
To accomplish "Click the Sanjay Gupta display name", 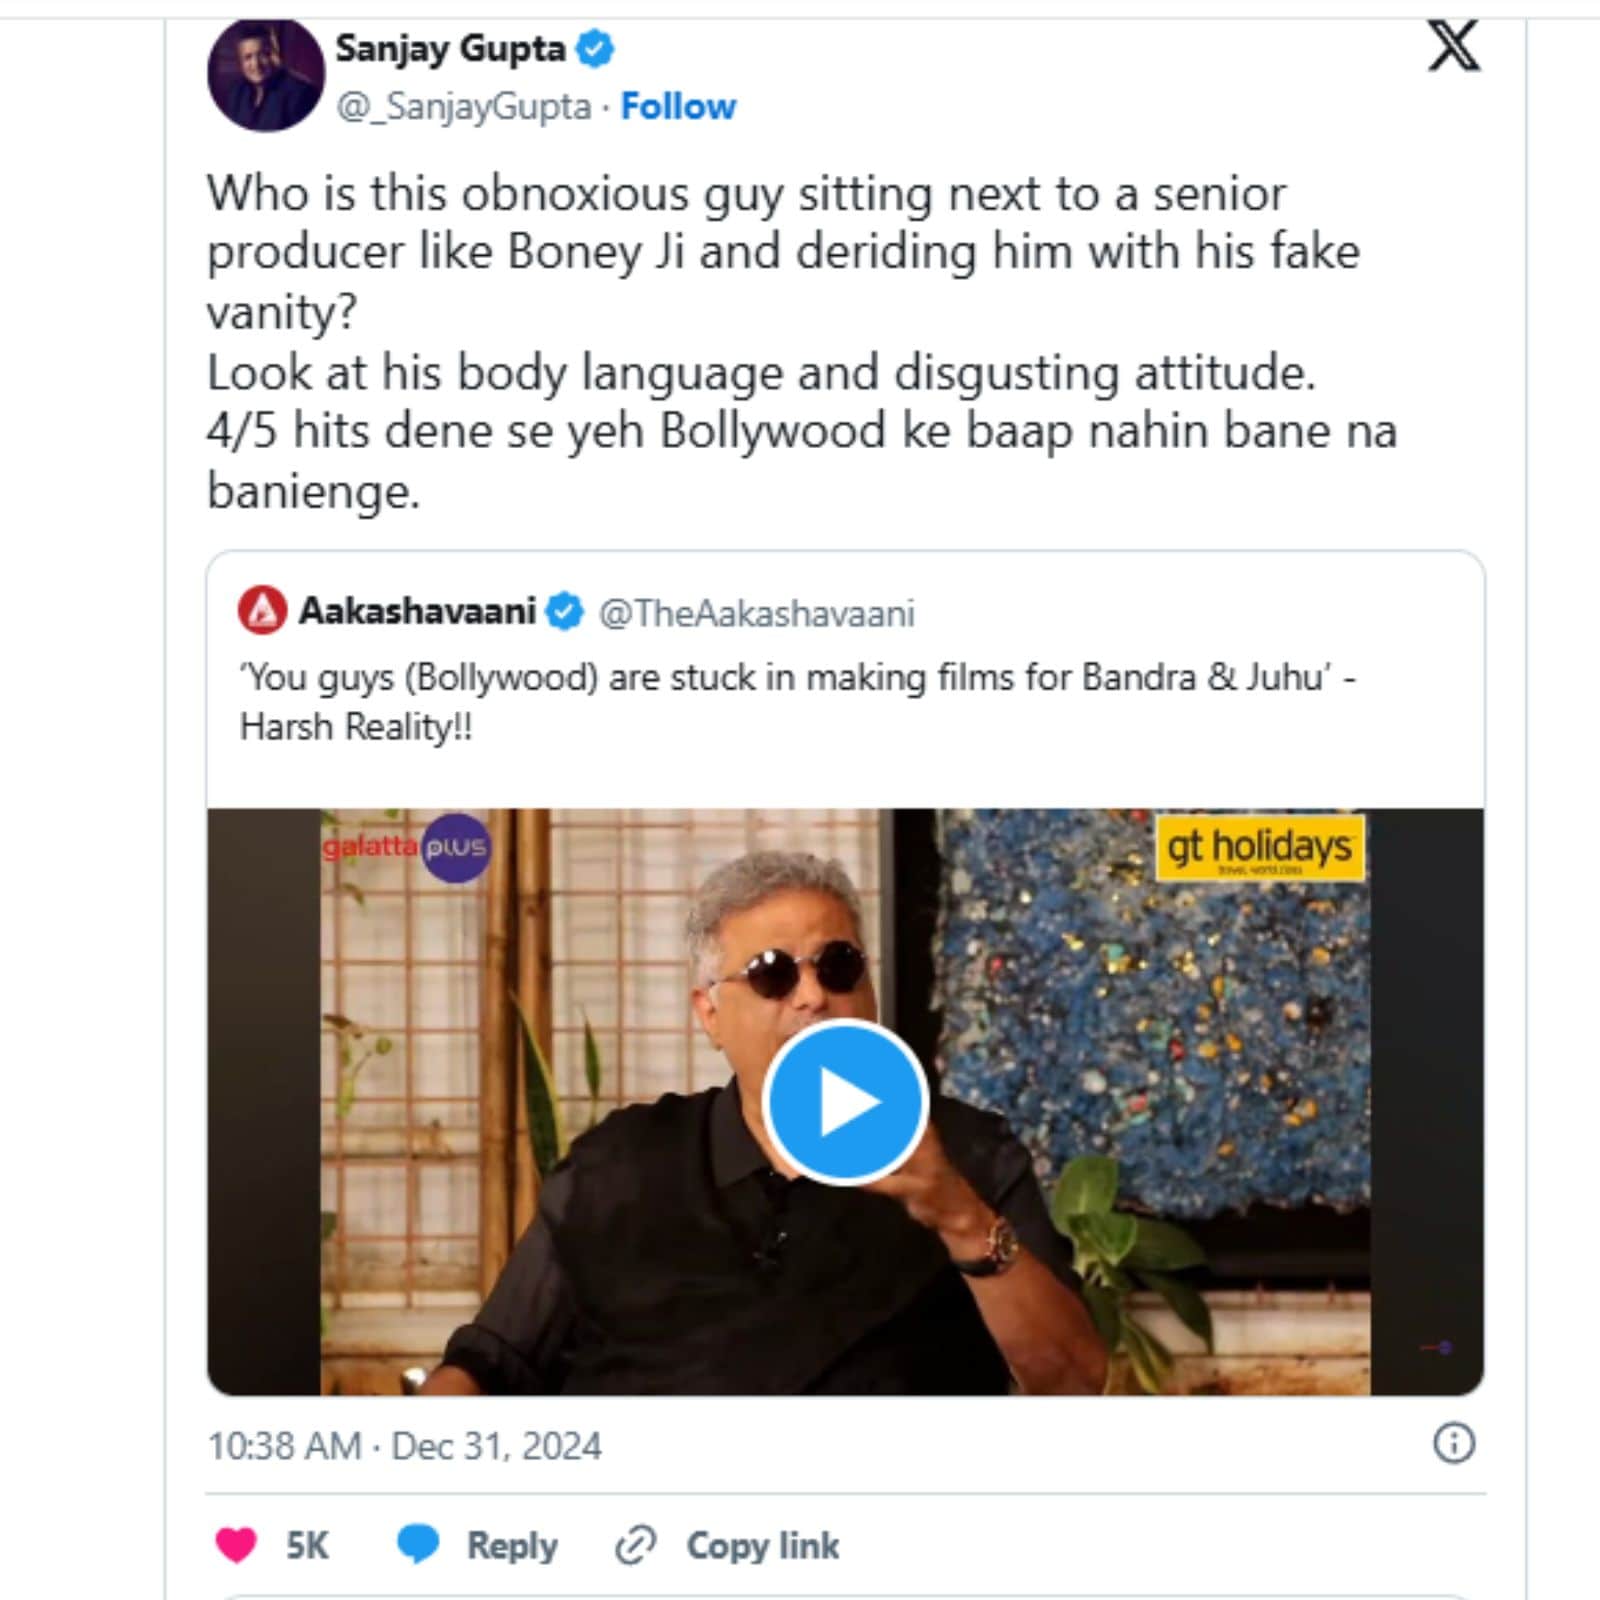I will point(450,48).
